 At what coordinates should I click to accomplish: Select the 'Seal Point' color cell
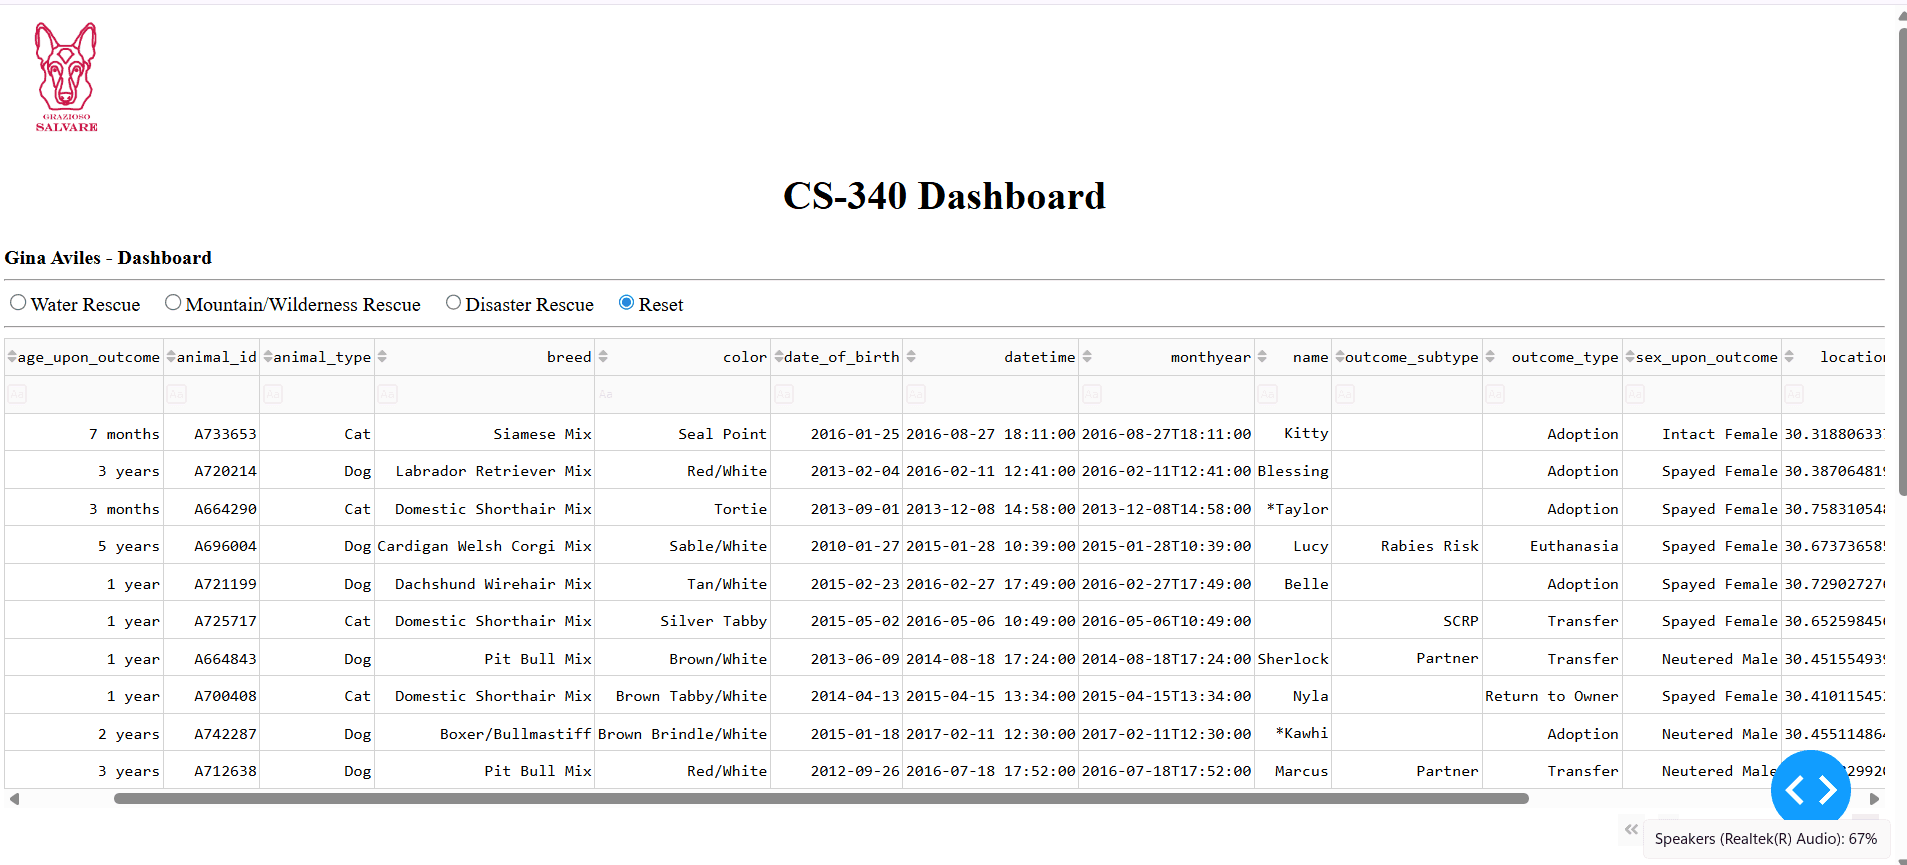pos(683,433)
